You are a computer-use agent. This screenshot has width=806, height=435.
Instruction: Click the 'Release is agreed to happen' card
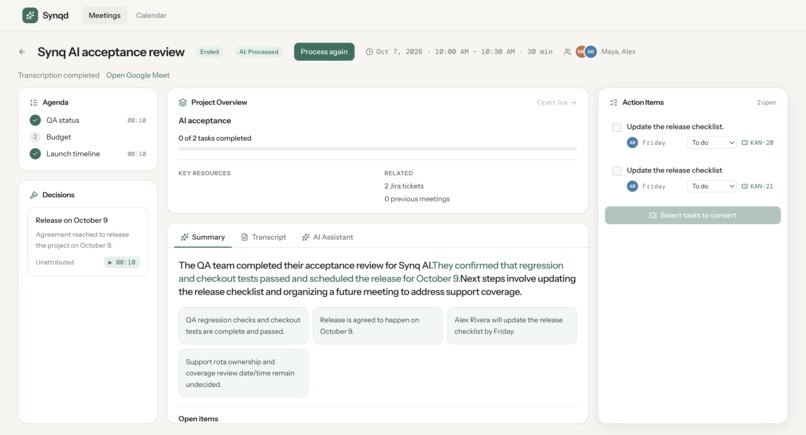(x=378, y=325)
